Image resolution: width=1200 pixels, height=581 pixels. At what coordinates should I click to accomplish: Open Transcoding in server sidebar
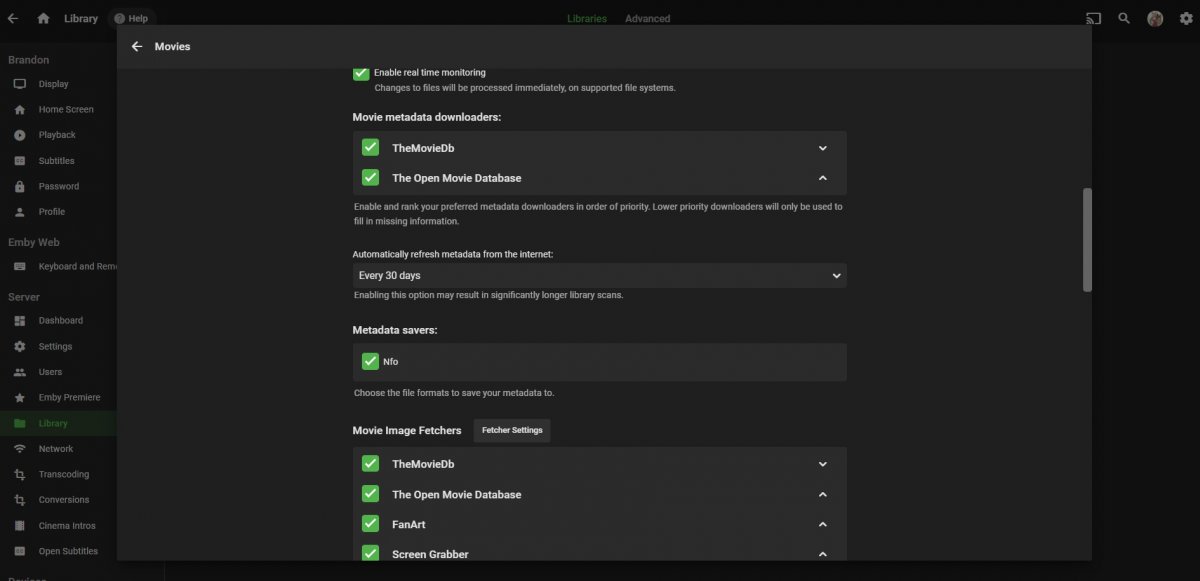(x=63, y=474)
